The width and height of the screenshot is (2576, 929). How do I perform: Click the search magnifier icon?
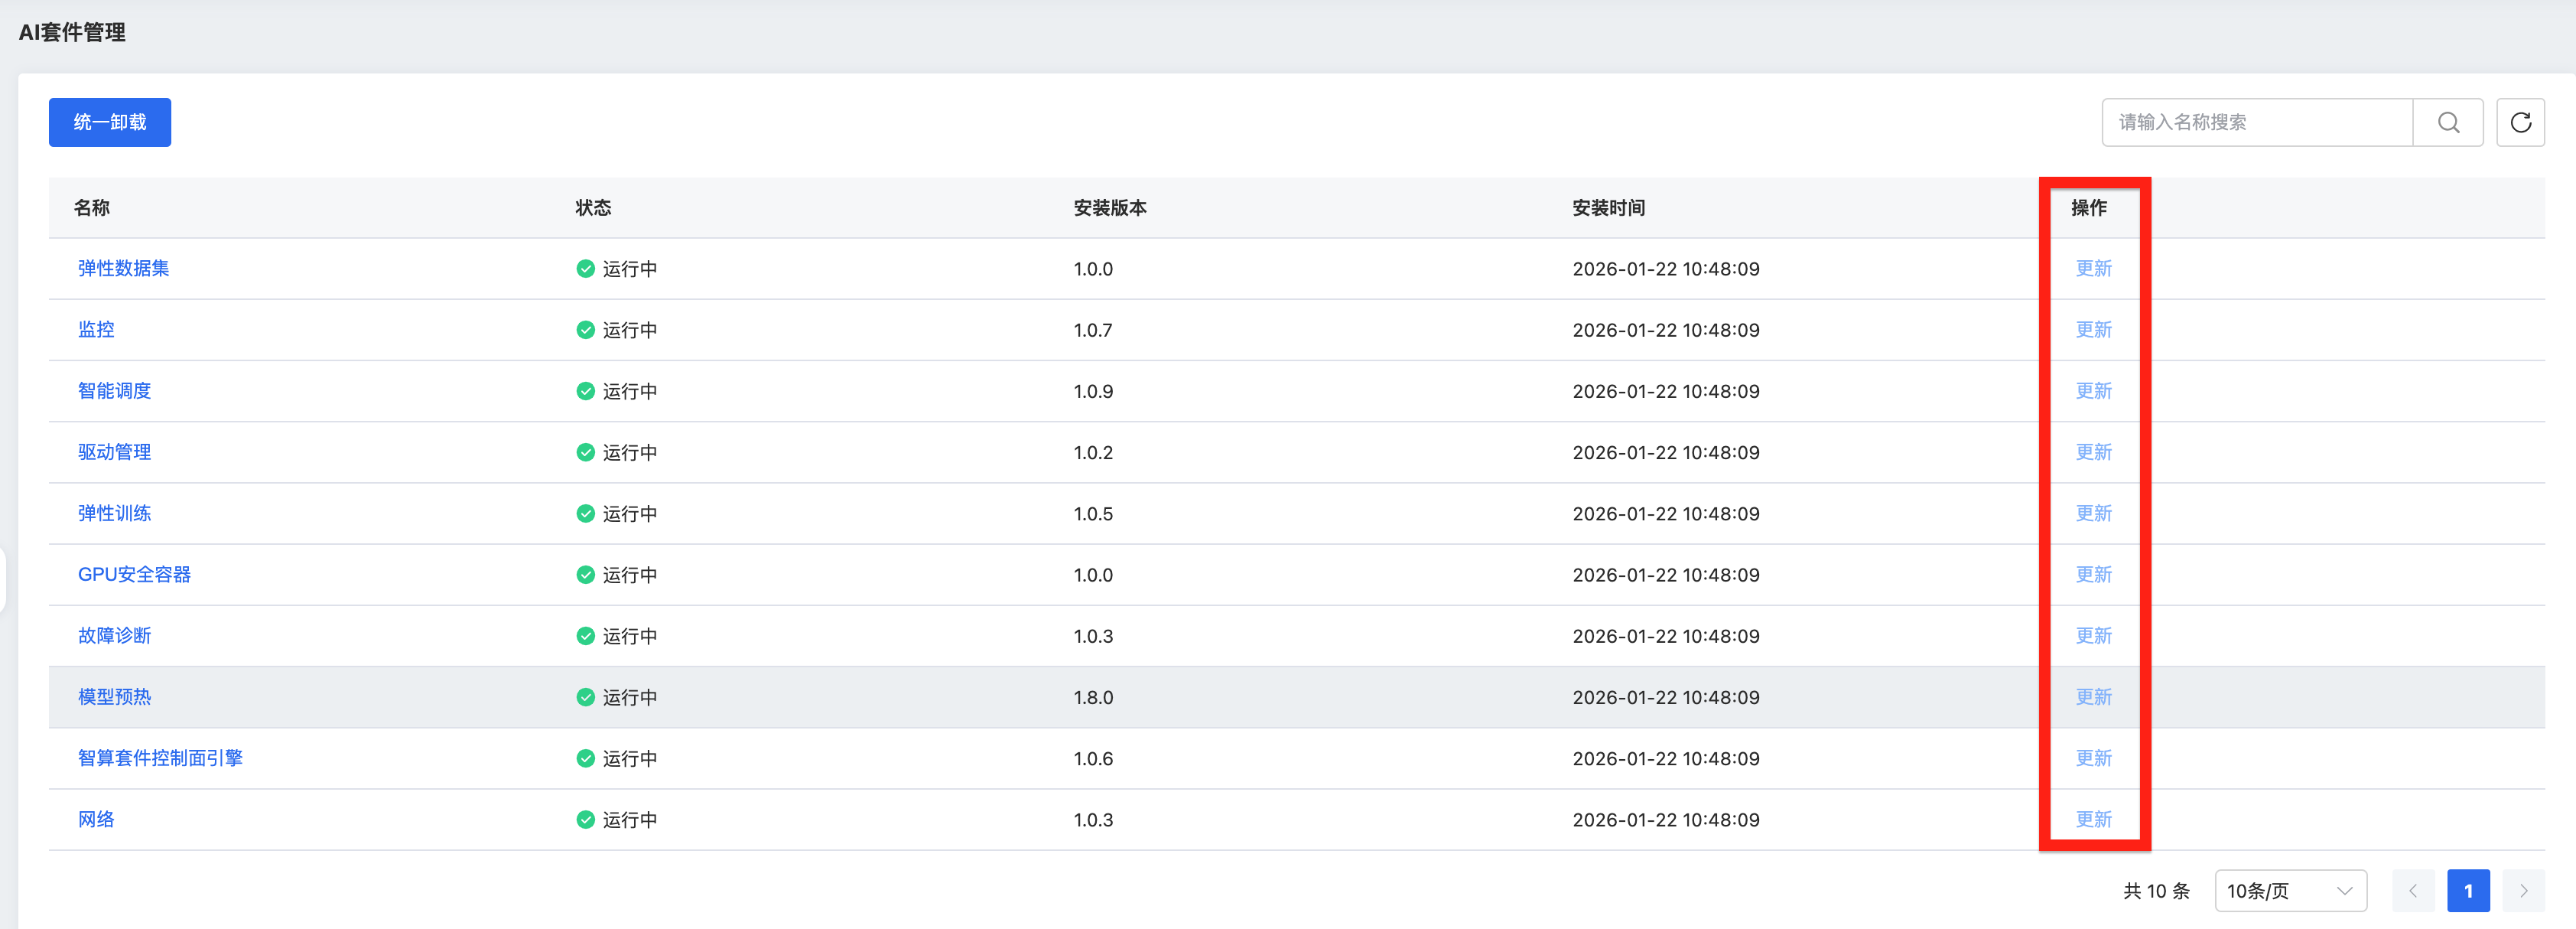pos(2447,122)
